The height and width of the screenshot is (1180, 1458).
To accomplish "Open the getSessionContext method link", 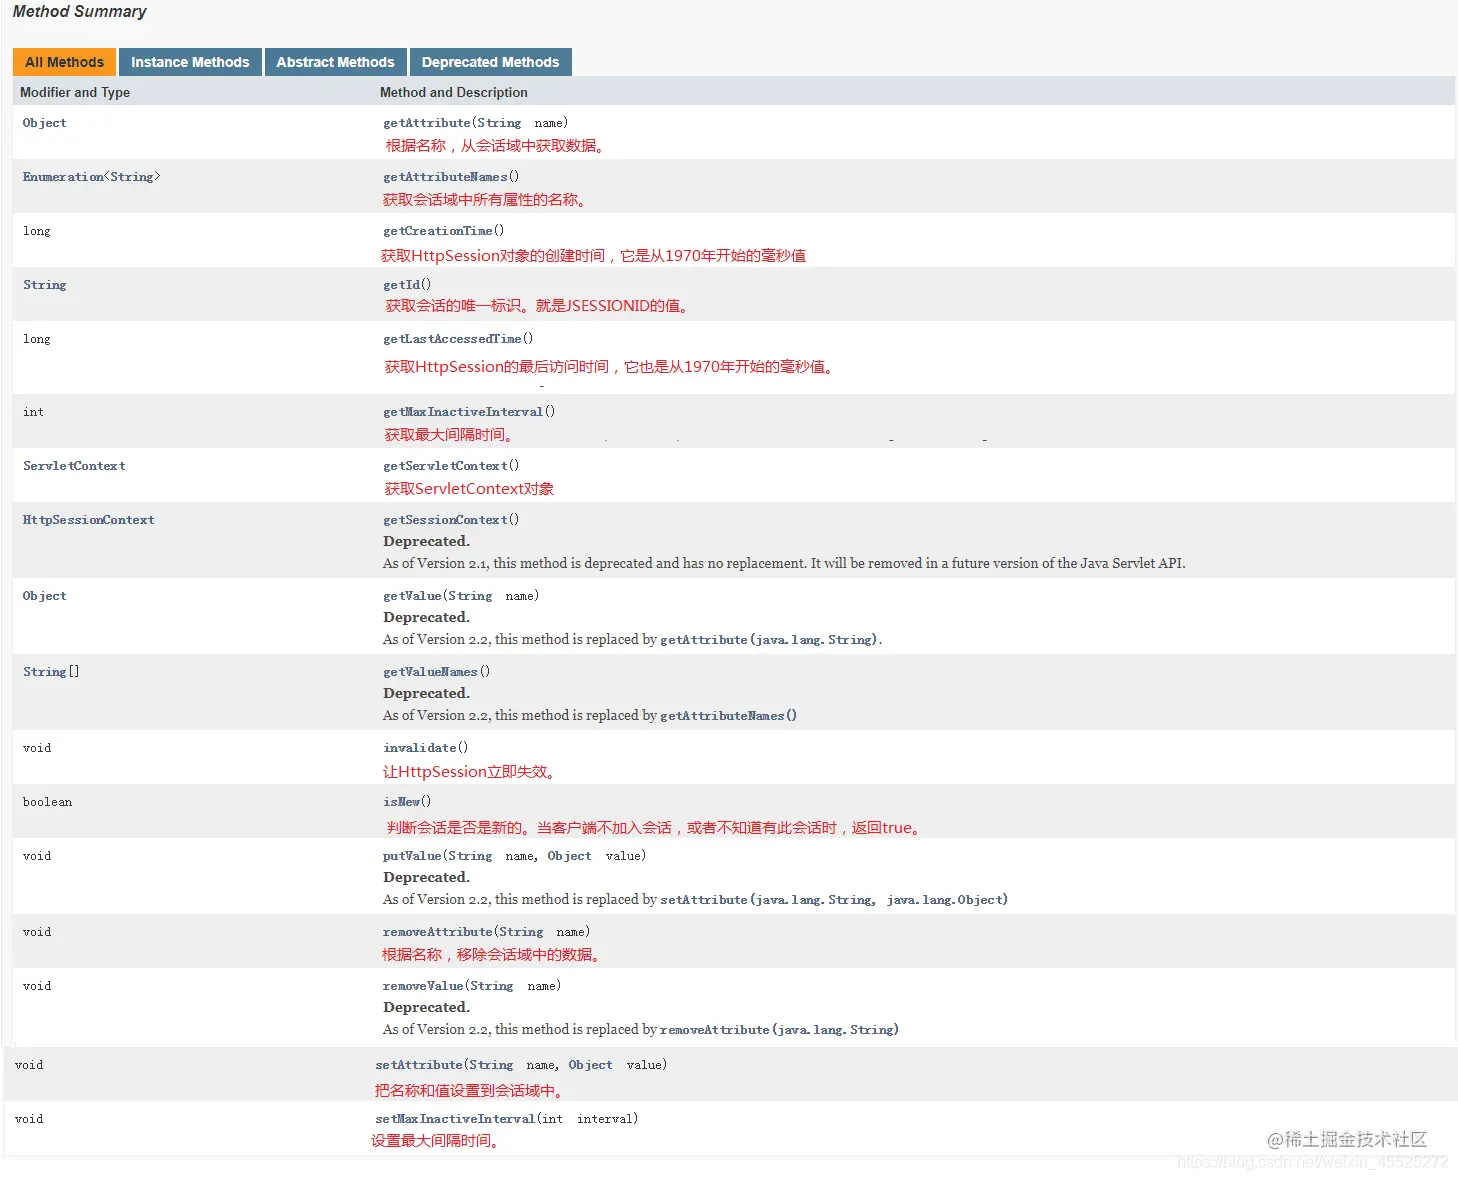I will pos(446,520).
